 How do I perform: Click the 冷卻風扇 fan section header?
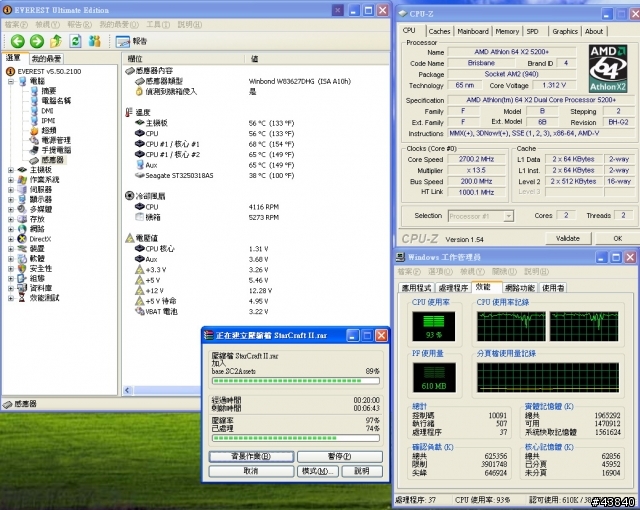pyautogui.click(x=145, y=196)
